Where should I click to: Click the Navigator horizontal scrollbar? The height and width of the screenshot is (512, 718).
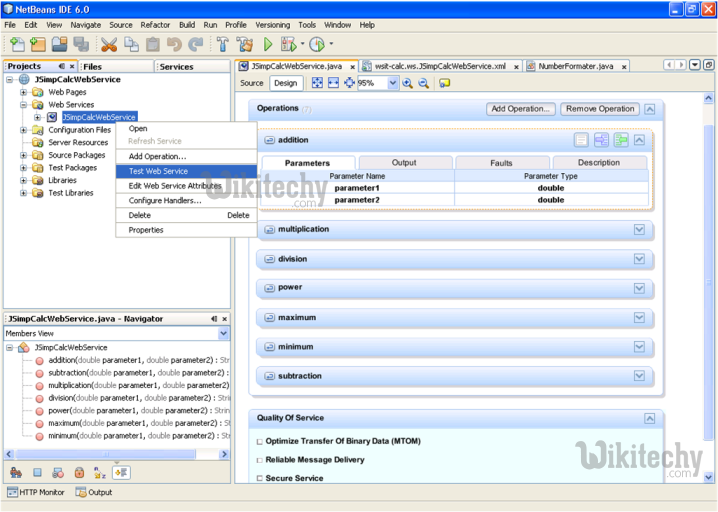tap(106, 454)
